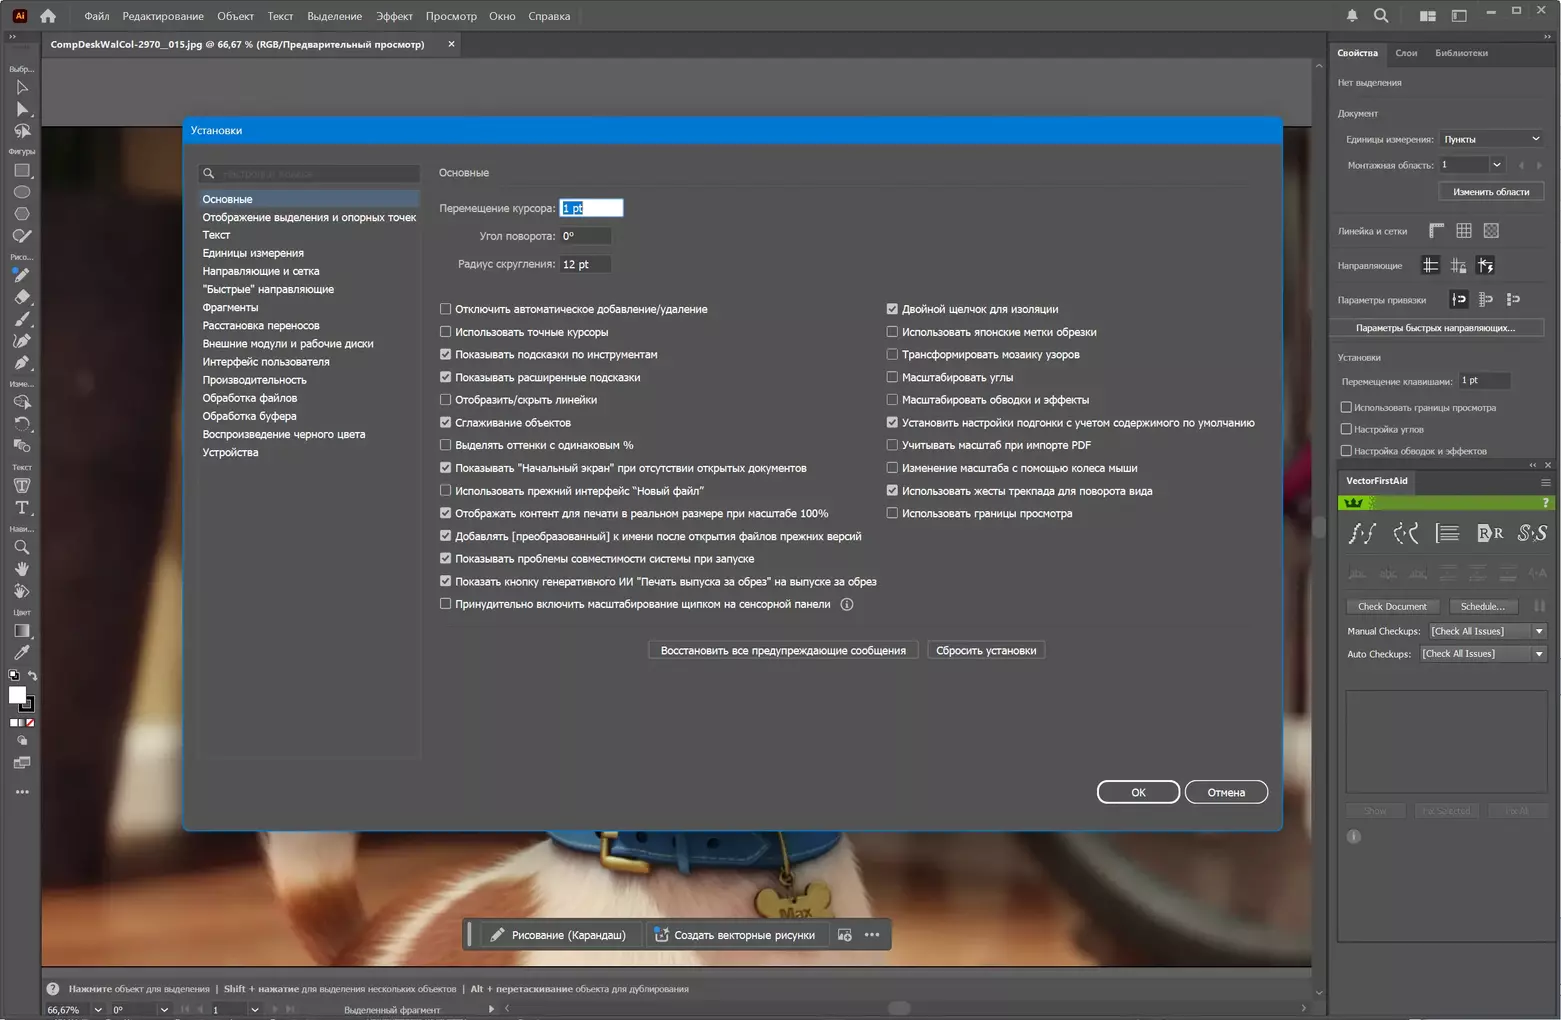Screen dimensions: 1561x1020
Task: Switch to the "Слои" tab
Action: click(1406, 53)
